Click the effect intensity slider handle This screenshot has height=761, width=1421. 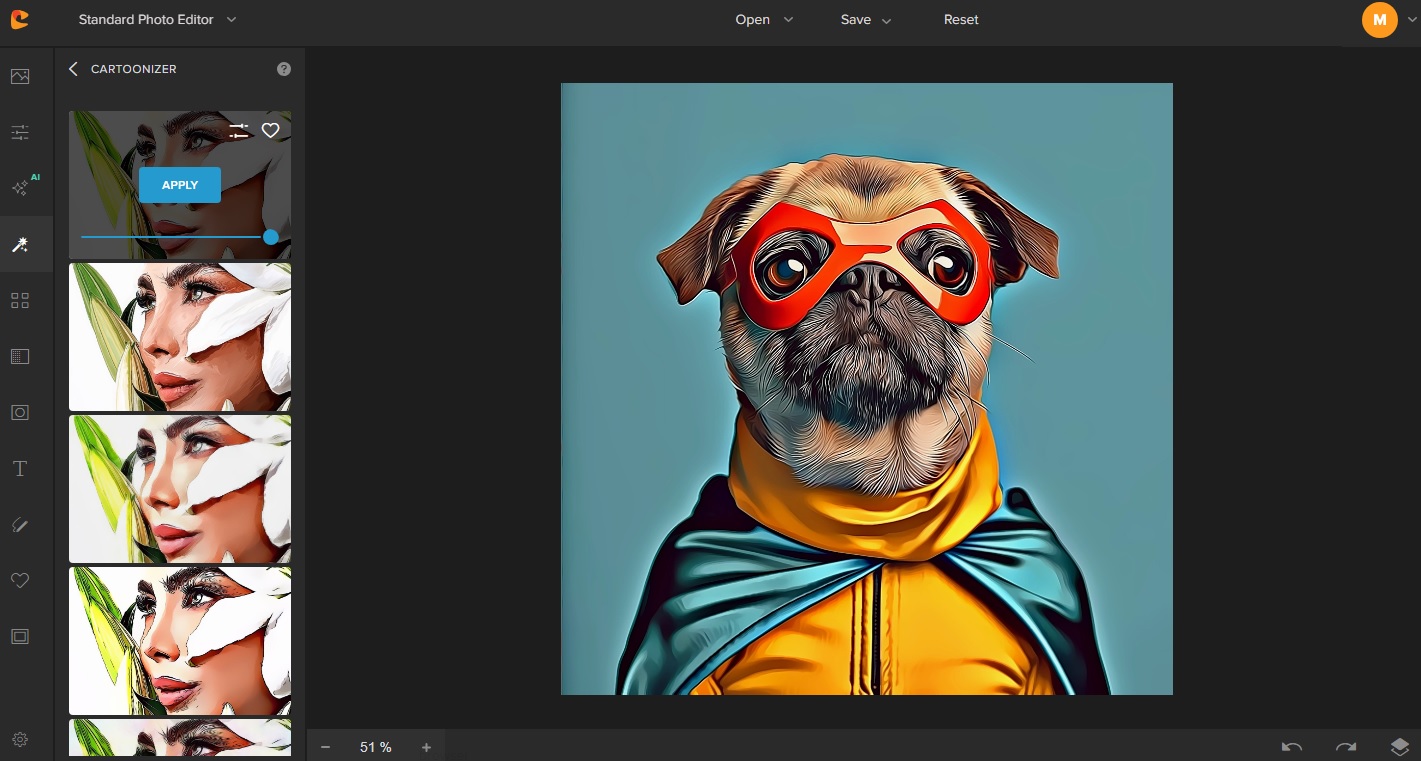click(x=271, y=237)
